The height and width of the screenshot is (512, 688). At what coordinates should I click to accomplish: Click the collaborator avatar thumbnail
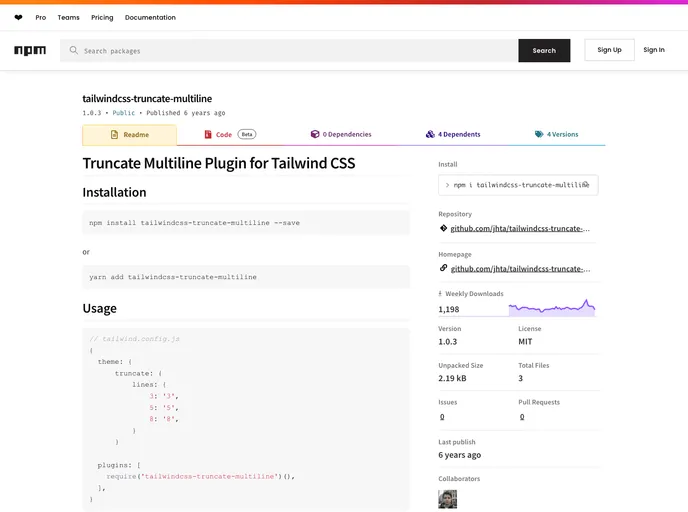[448, 499]
